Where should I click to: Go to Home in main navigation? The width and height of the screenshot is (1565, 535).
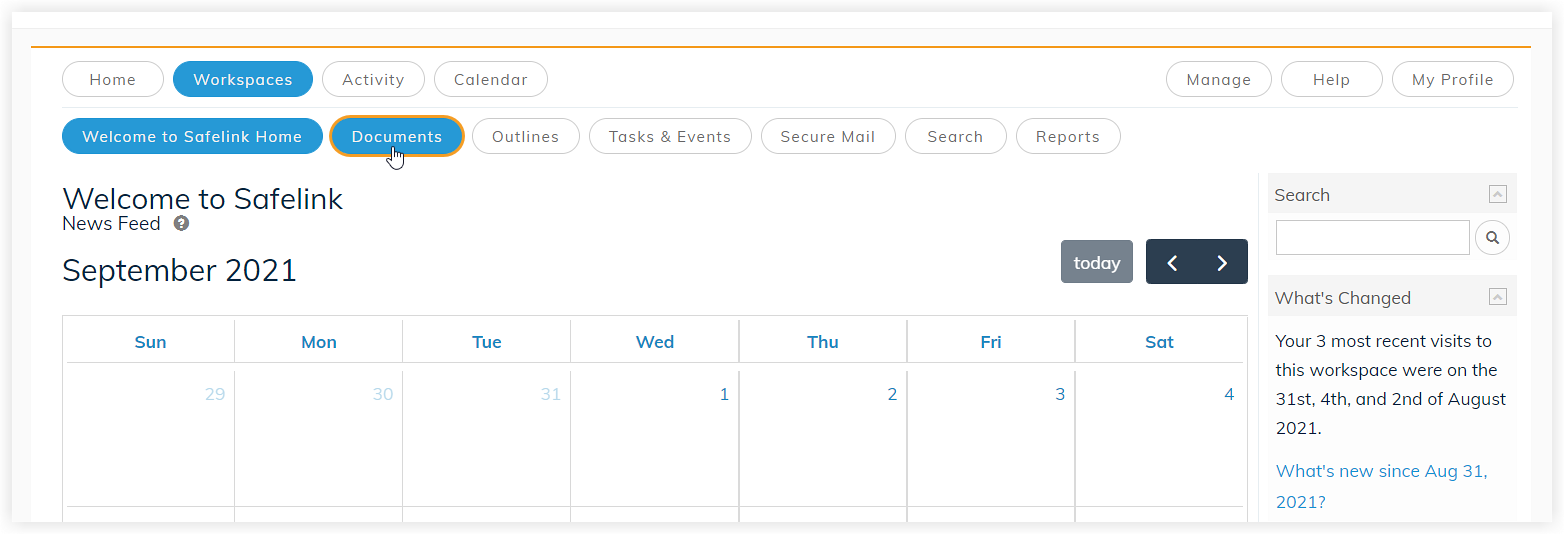point(113,80)
